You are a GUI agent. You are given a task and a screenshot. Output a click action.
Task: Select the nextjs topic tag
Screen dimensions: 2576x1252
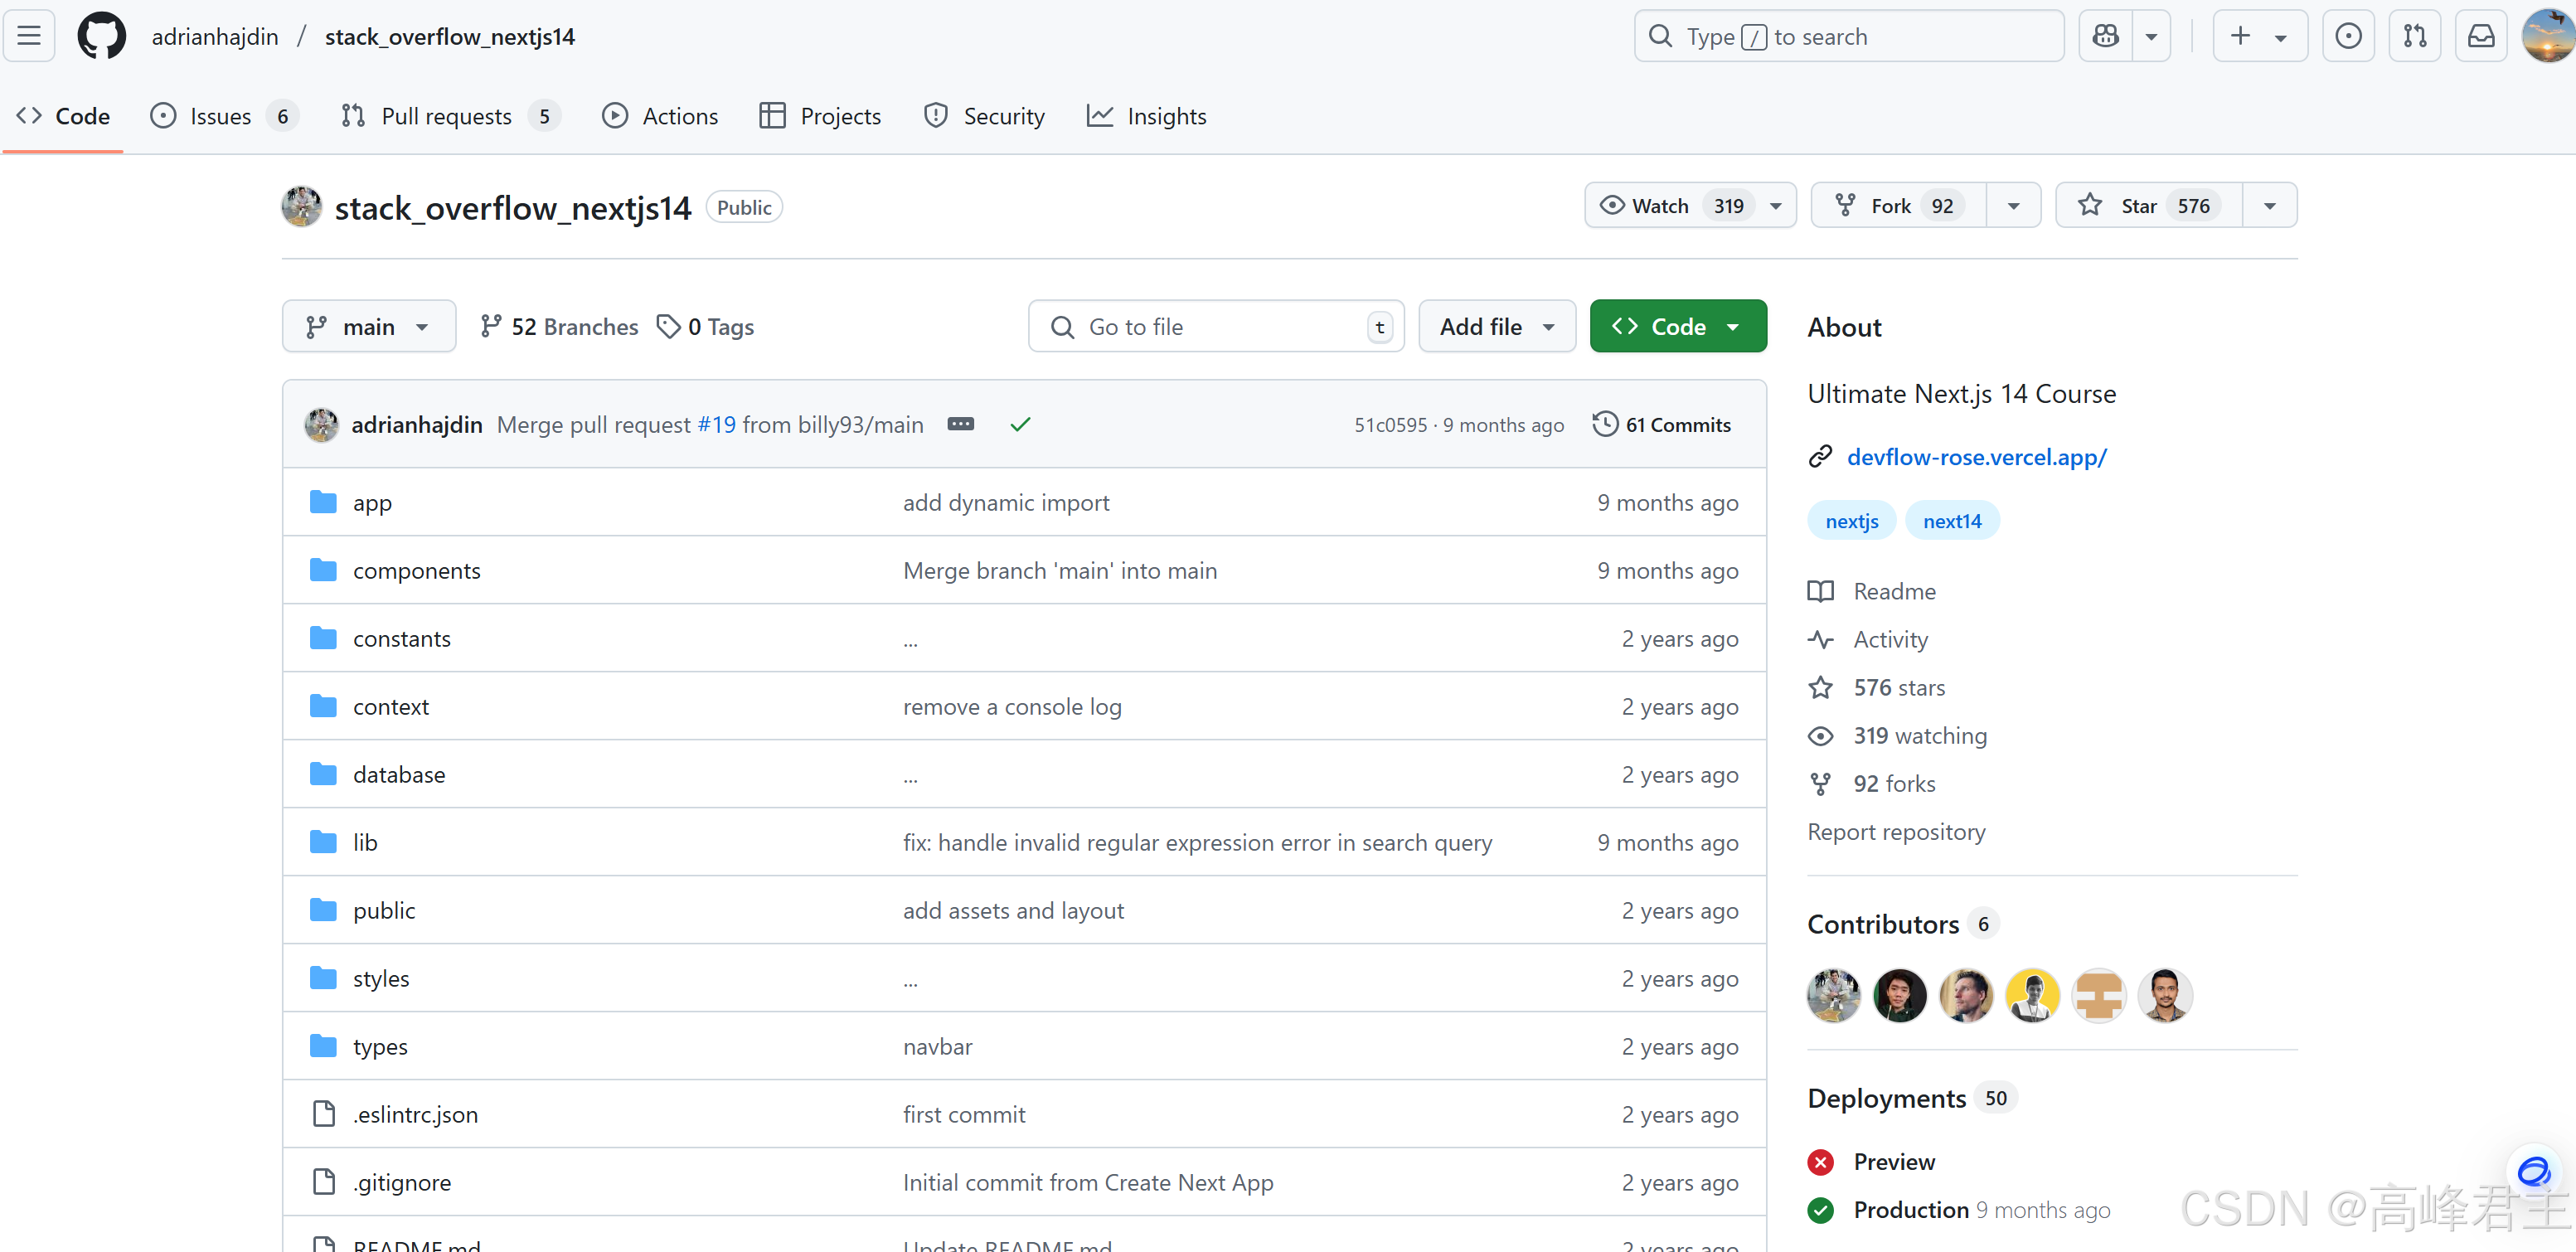coord(1851,520)
